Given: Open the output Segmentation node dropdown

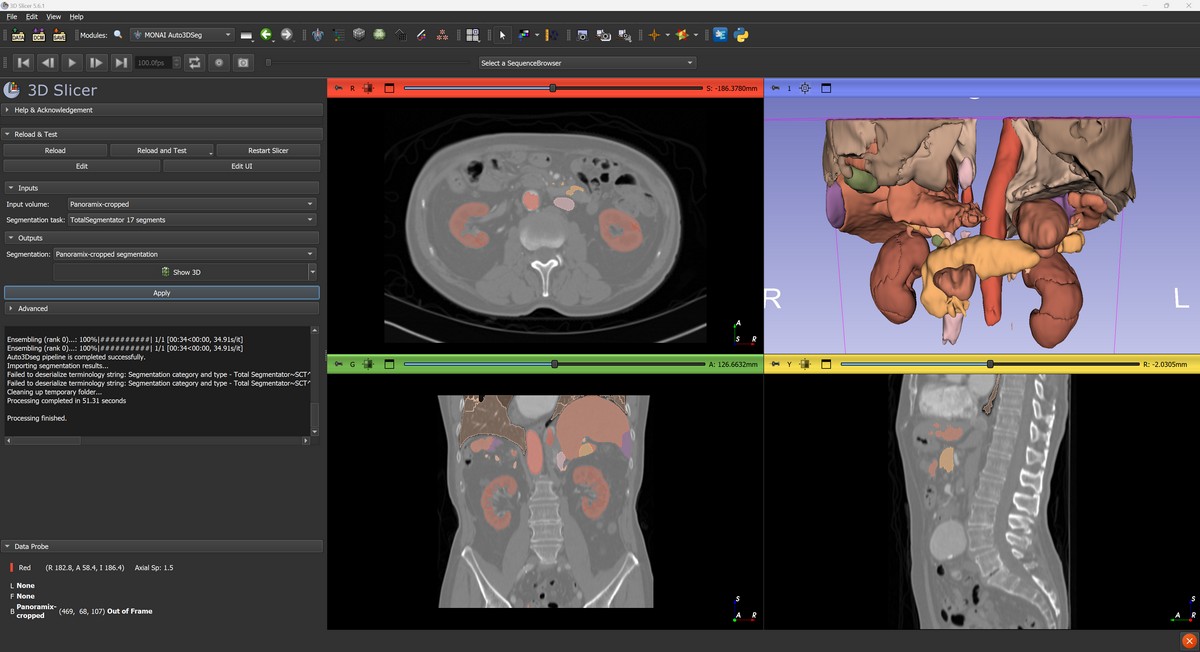Looking at the screenshot, I should 184,254.
